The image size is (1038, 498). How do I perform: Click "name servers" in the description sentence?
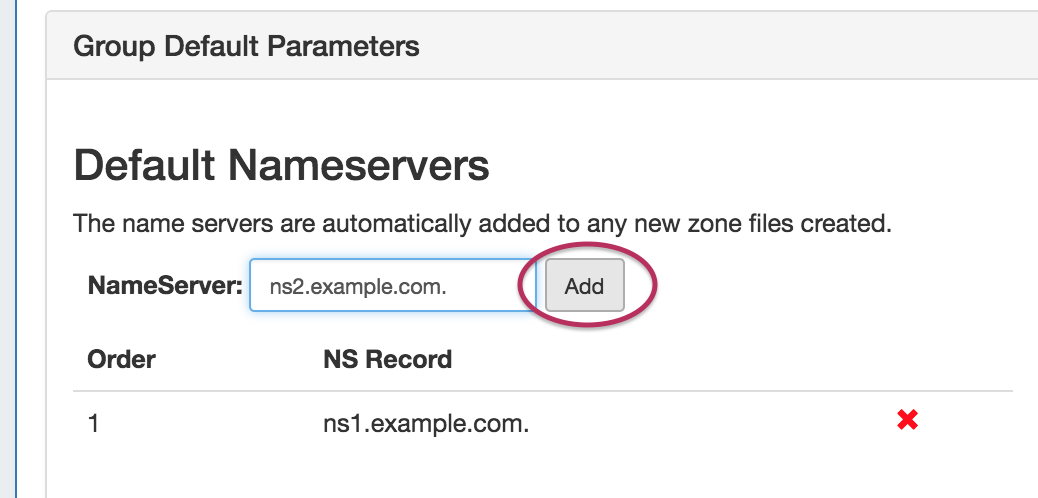tap(161, 222)
